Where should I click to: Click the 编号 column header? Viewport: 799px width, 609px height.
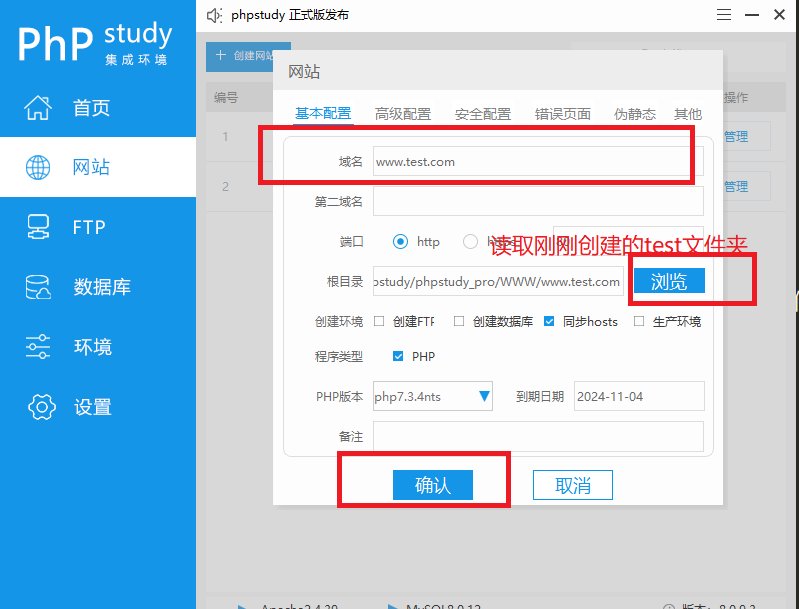pos(226,97)
